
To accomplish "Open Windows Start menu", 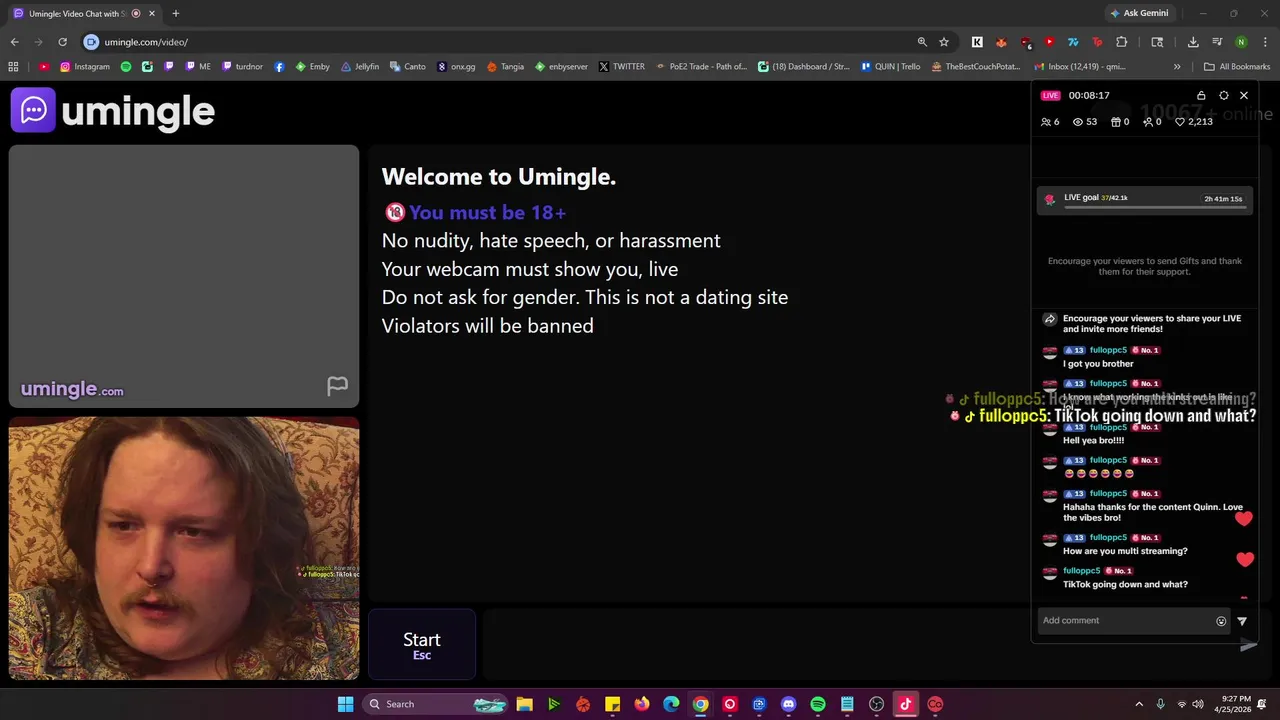I will [x=345, y=704].
